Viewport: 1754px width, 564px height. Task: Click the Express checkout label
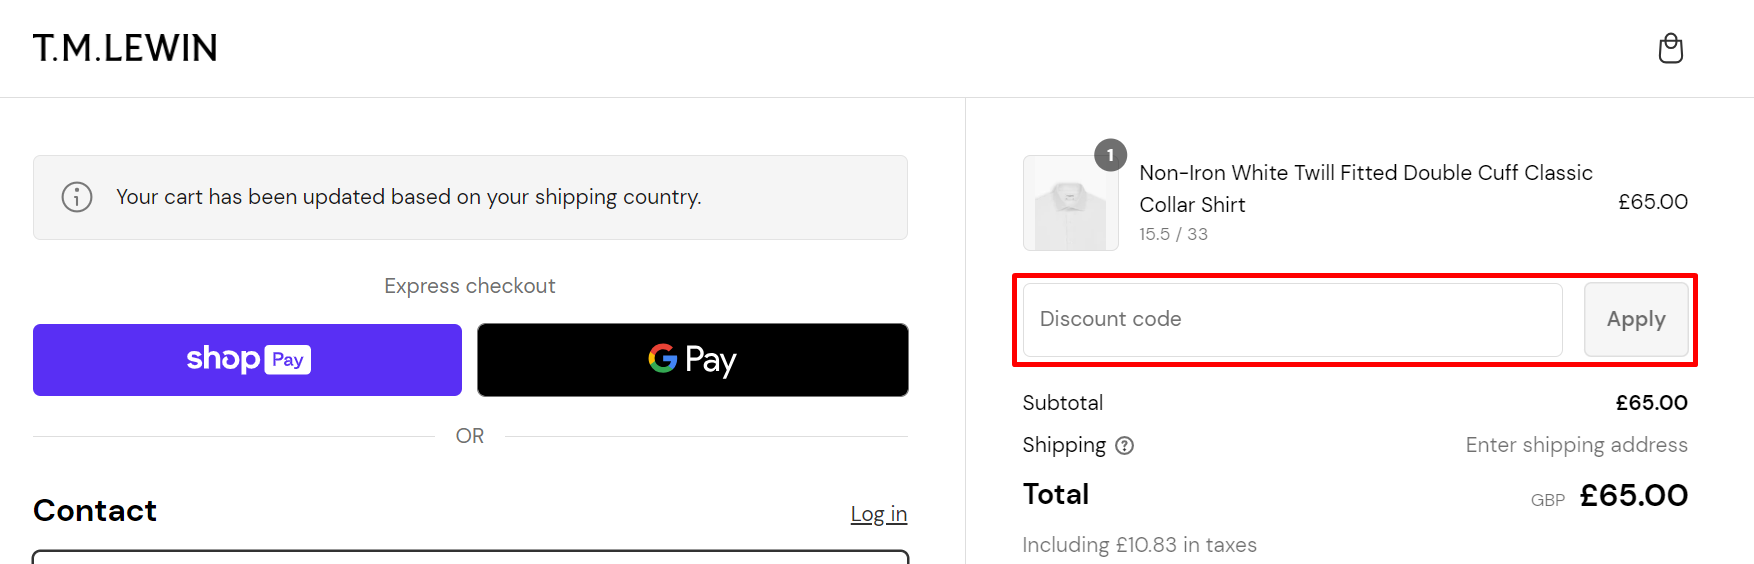(x=470, y=286)
